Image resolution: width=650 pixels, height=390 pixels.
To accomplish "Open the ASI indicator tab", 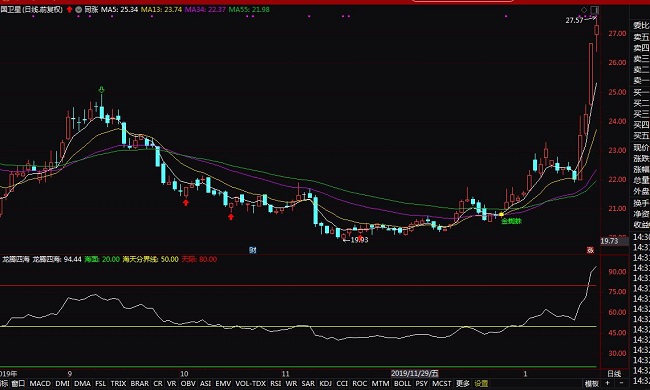I will pyautogui.click(x=206, y=384).
